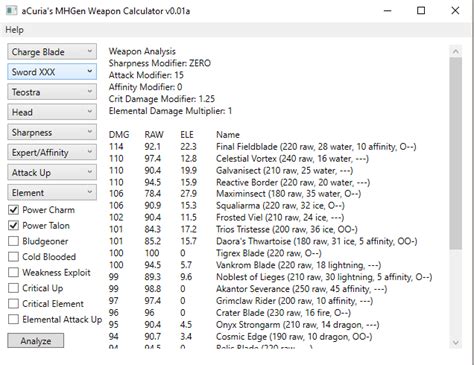Click the Attack Modifier: 15 line

[x=146, y=75]
